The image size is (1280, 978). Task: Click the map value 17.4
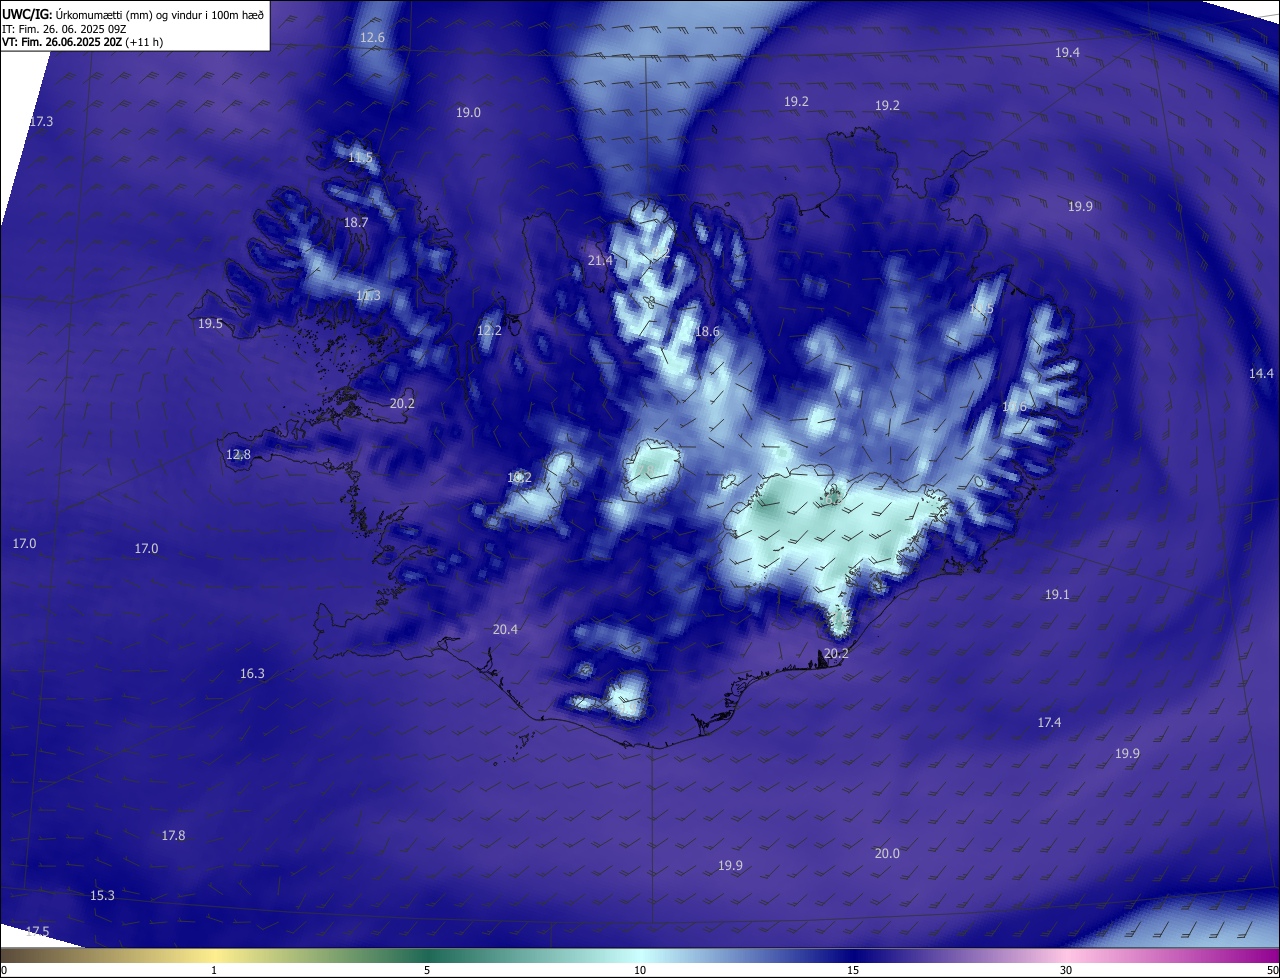pos(1049,722)
